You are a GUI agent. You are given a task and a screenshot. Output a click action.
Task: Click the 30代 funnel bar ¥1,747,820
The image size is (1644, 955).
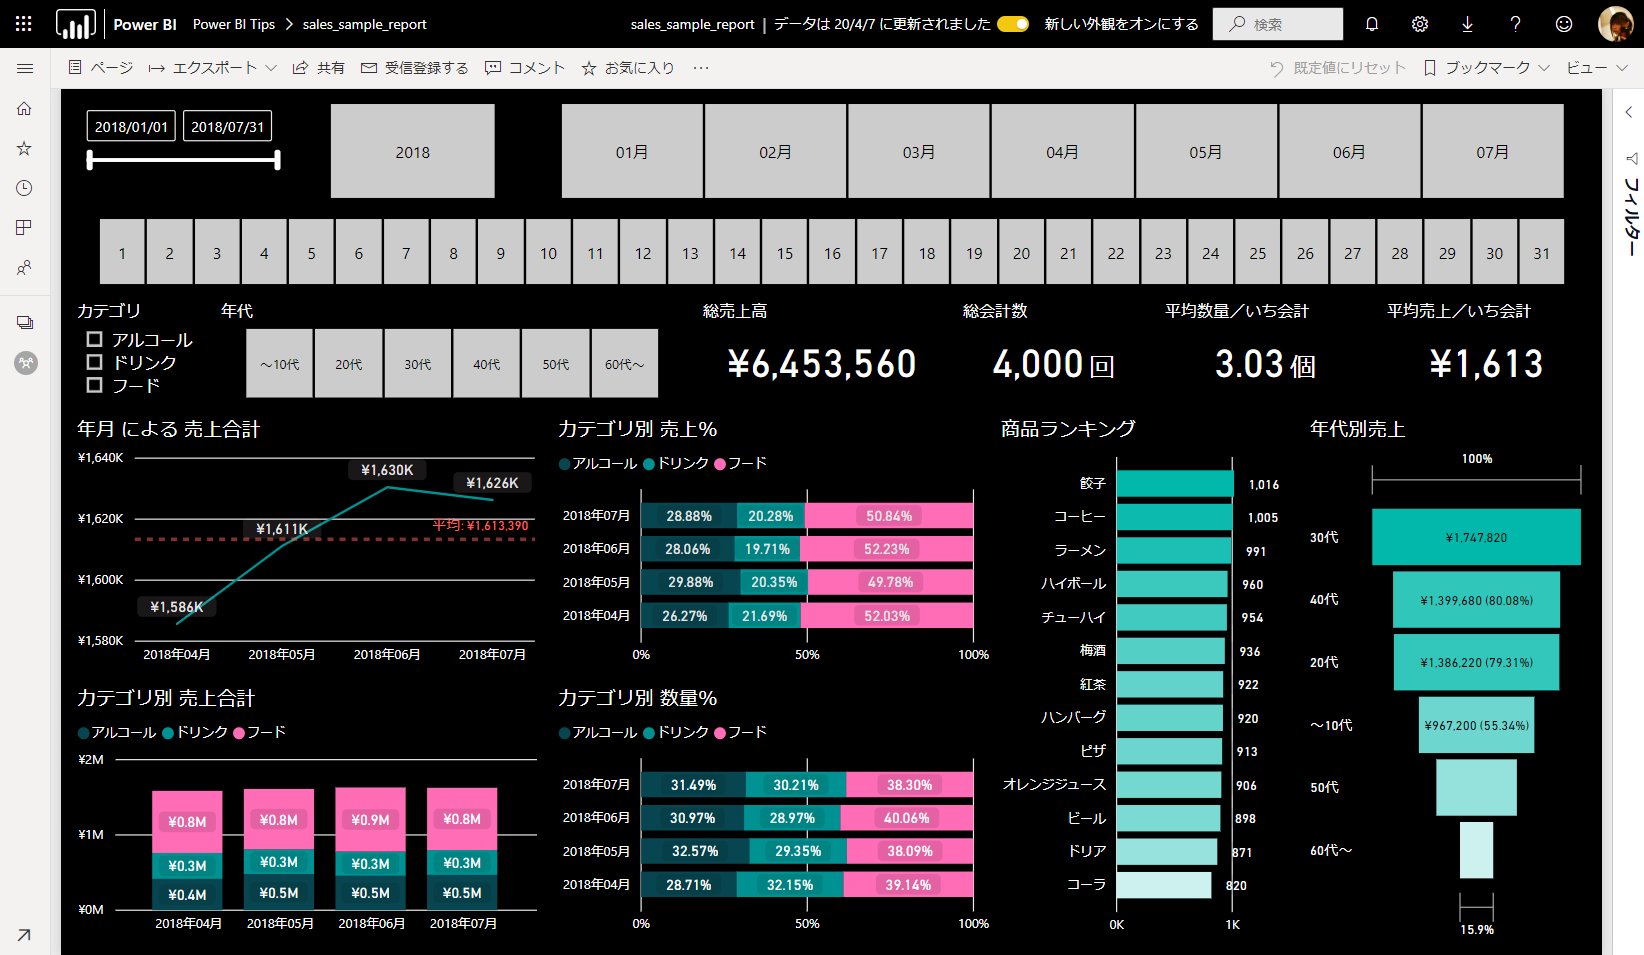(x=1476, y=537)
